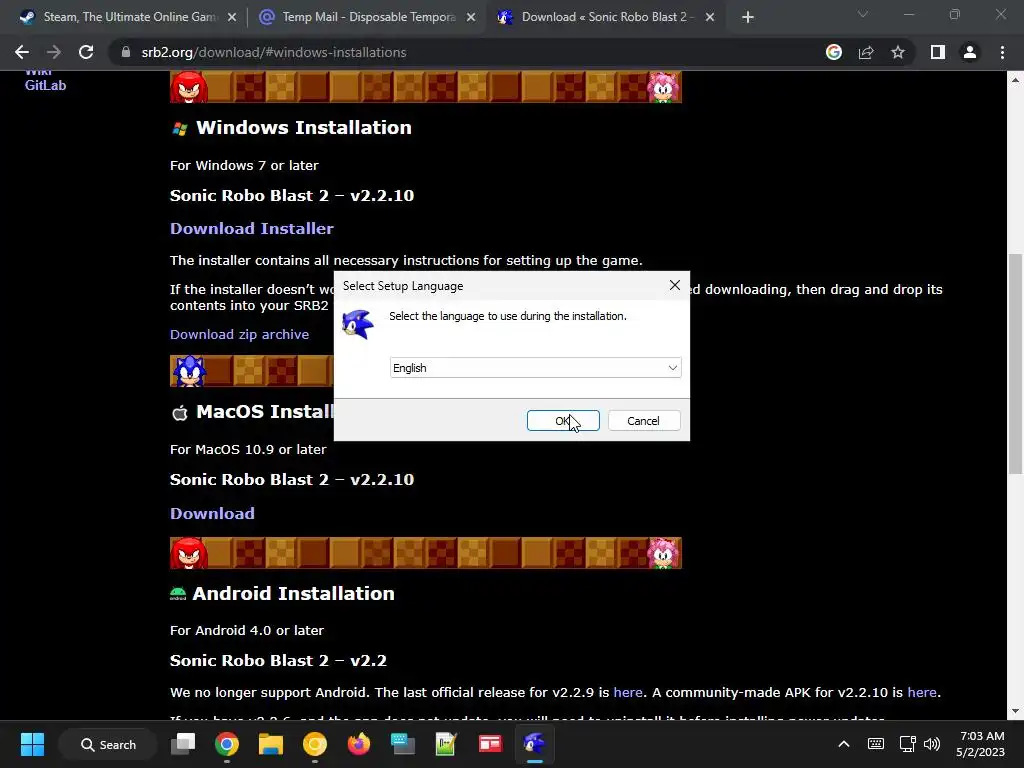Click the Knuckles icon above Android Installation
1024x768 pixels.
pos(189,553)
